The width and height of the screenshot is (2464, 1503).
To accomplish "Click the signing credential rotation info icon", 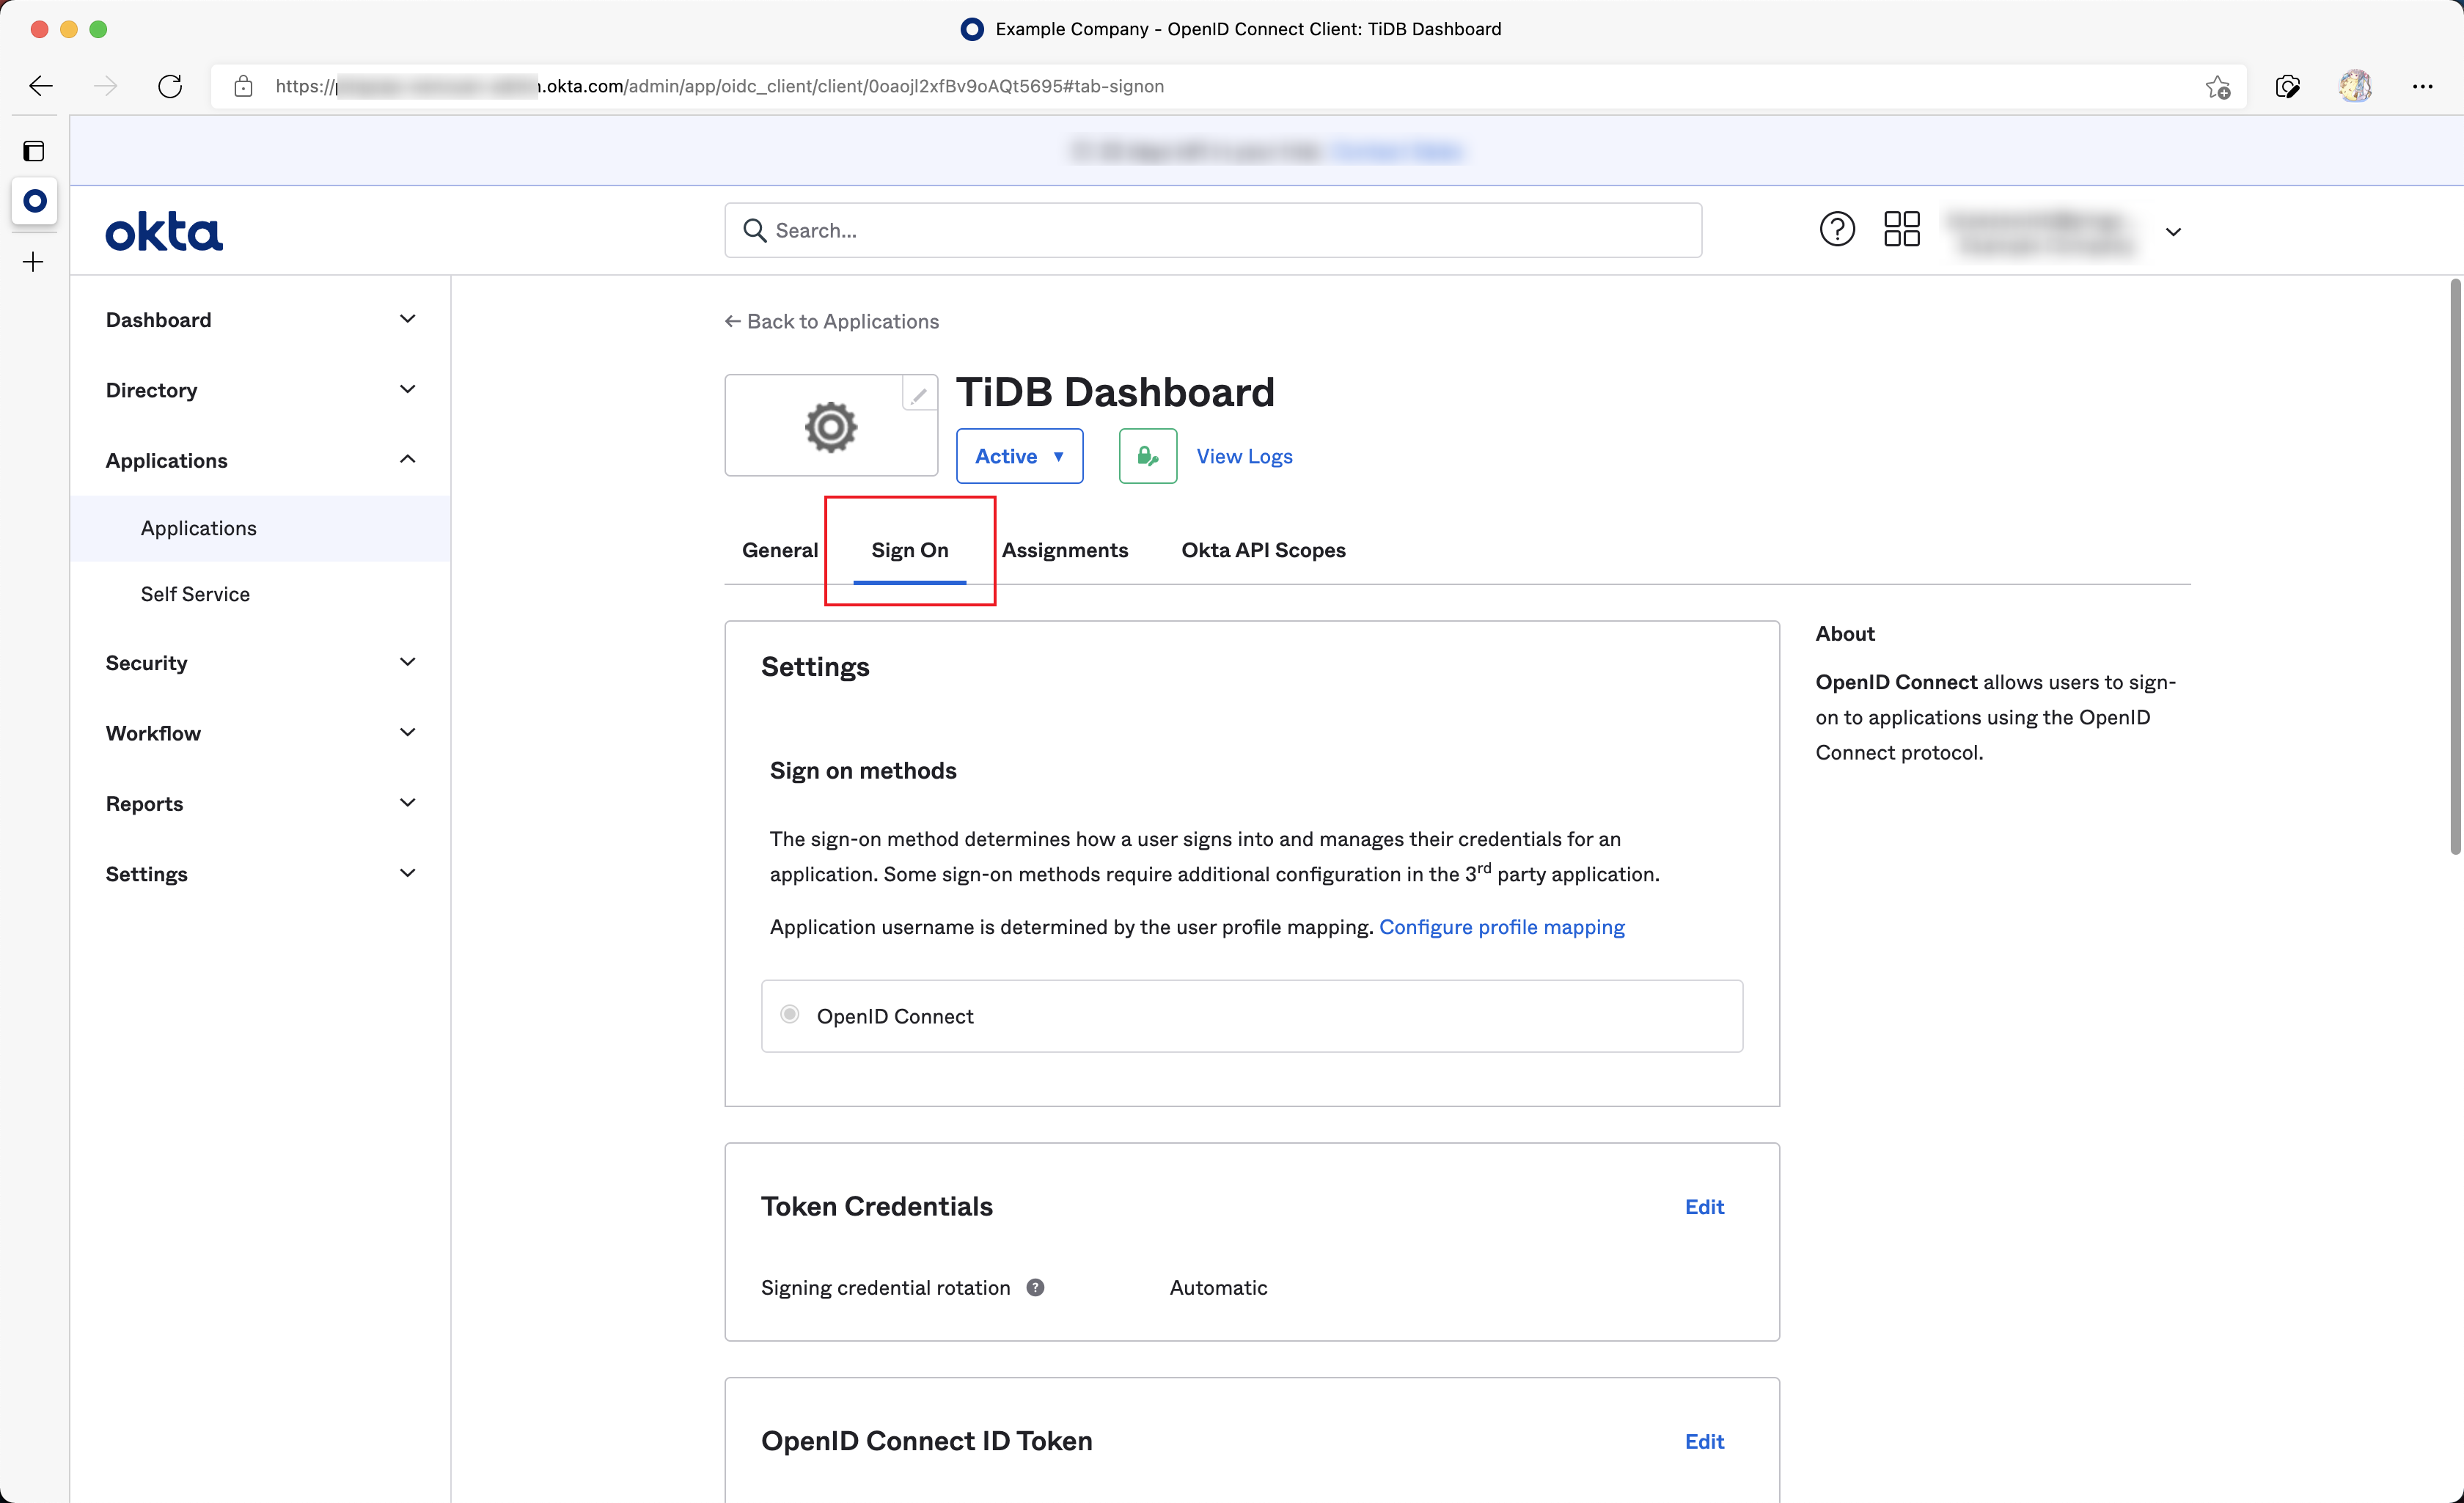I will coord(1036,1288).
